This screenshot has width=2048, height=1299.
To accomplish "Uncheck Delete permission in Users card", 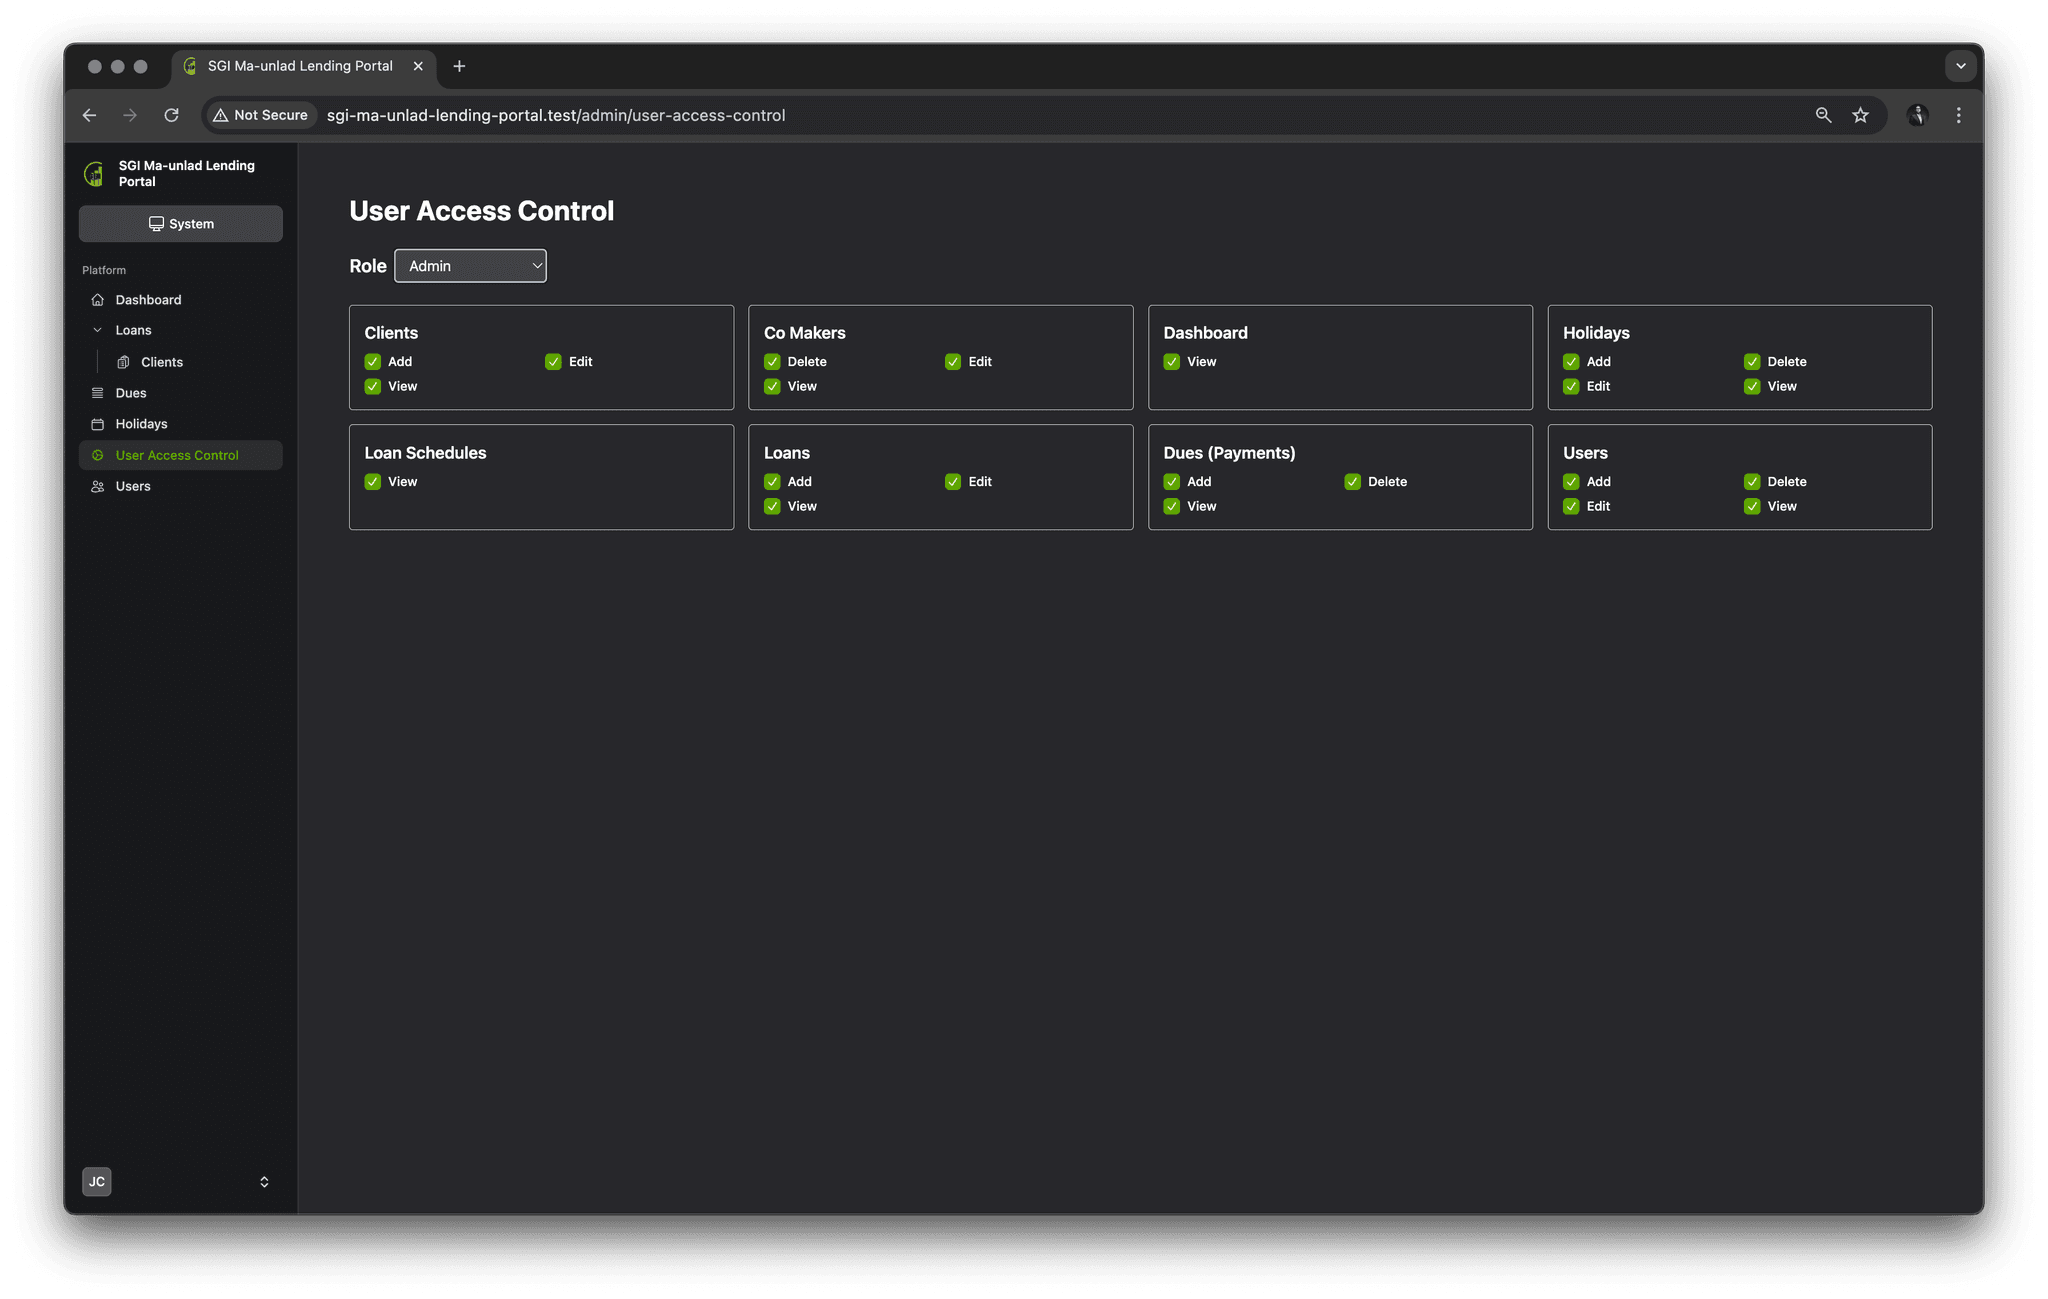I will tap(1752, 481).
